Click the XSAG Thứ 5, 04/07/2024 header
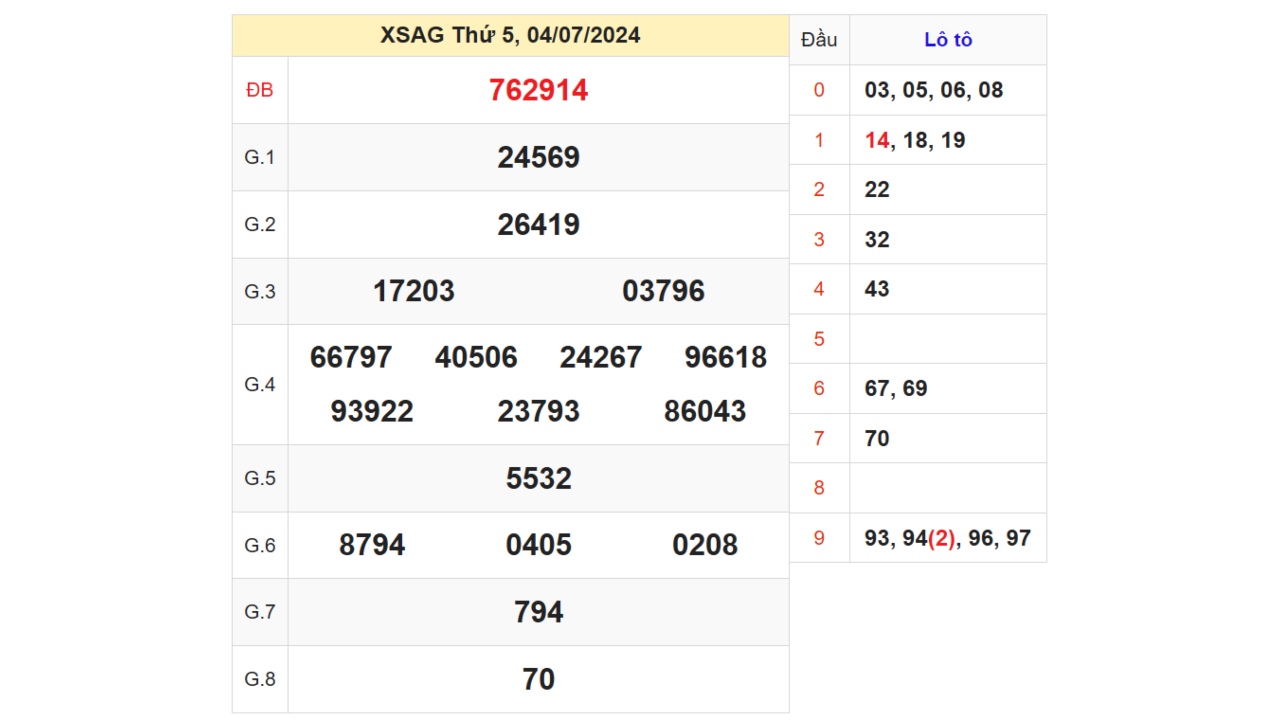 [x=510, y=36]
